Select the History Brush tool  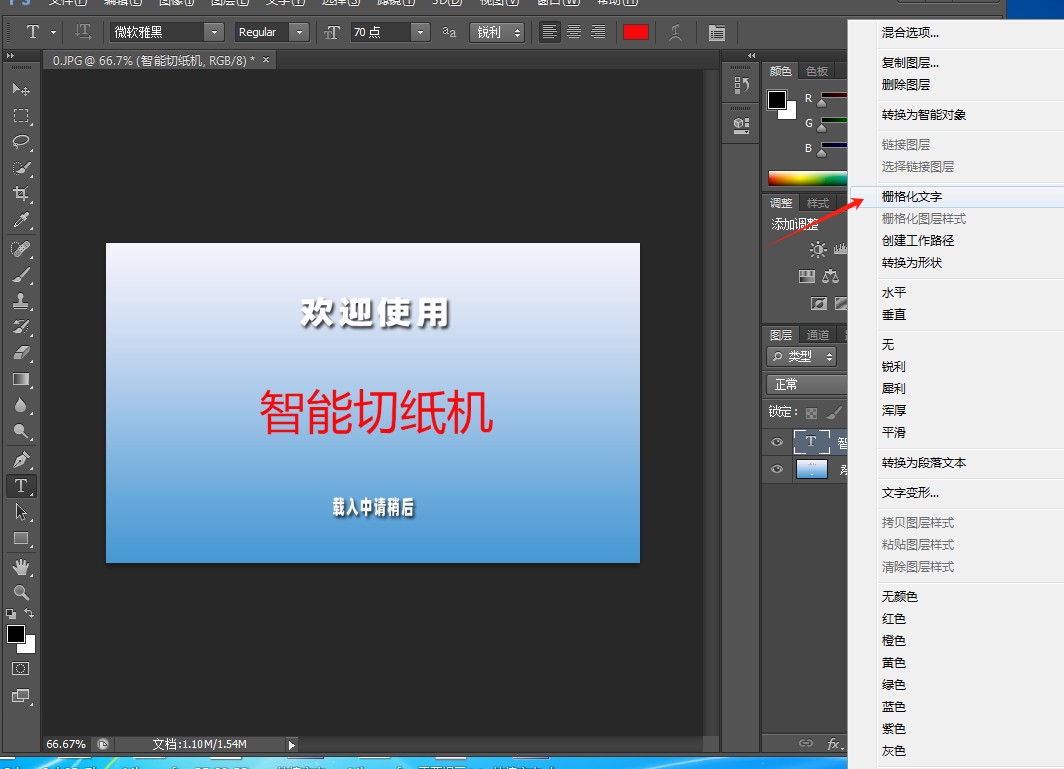point(21,326)
